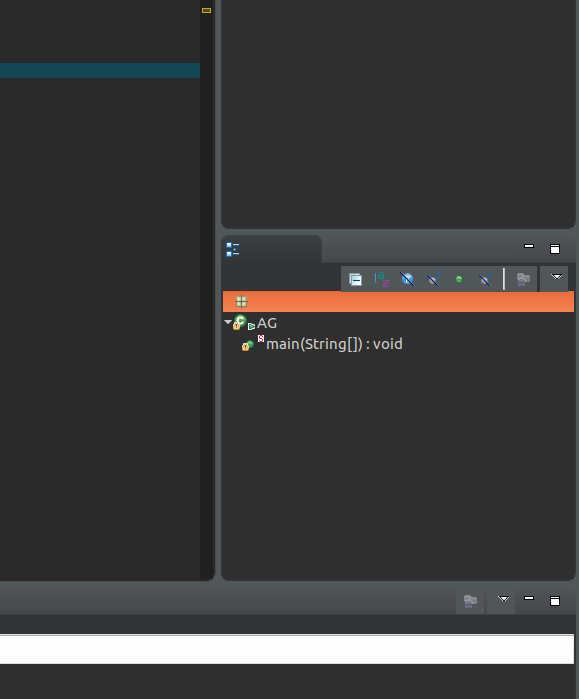Open Outline View Menu dropdown arrow

click(x=556, y=277)
